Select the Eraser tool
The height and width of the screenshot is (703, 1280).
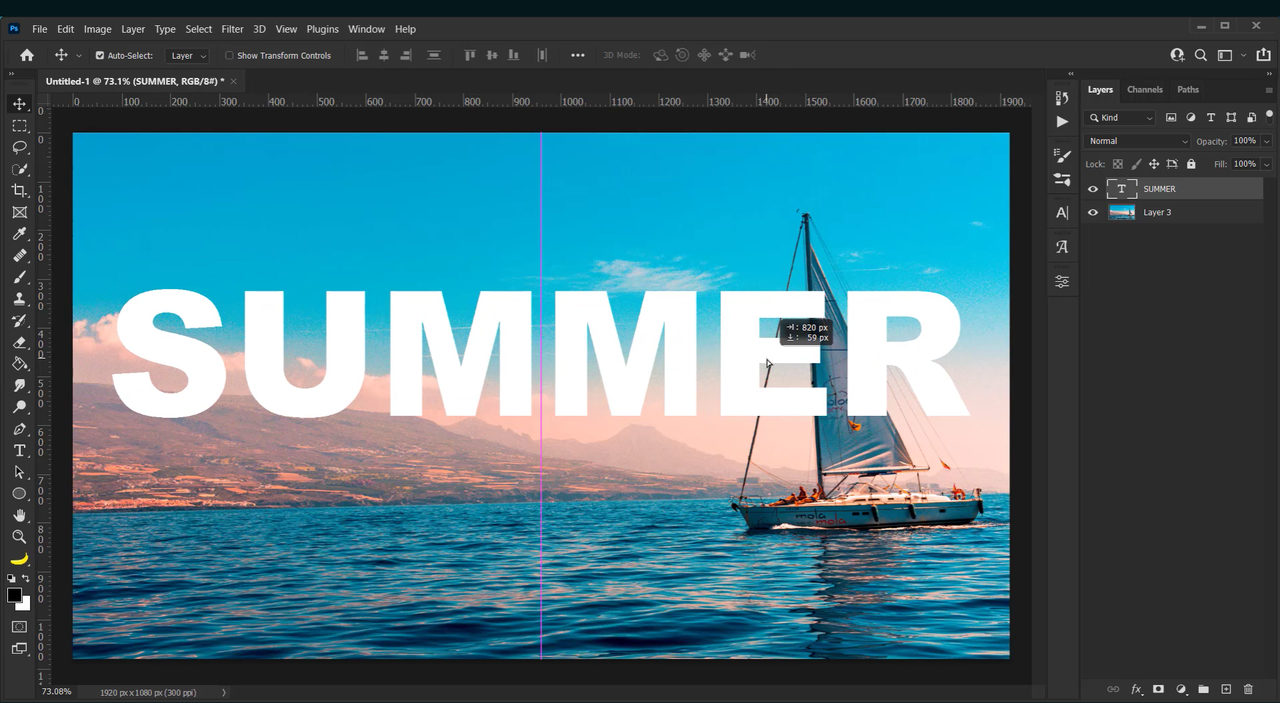click(x=19, y=342)
